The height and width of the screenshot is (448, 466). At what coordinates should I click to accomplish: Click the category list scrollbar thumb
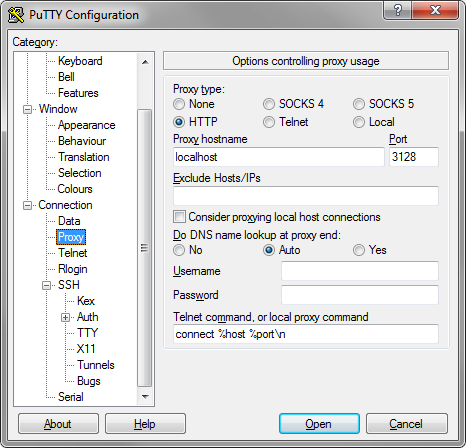click(x=145, y=248)
